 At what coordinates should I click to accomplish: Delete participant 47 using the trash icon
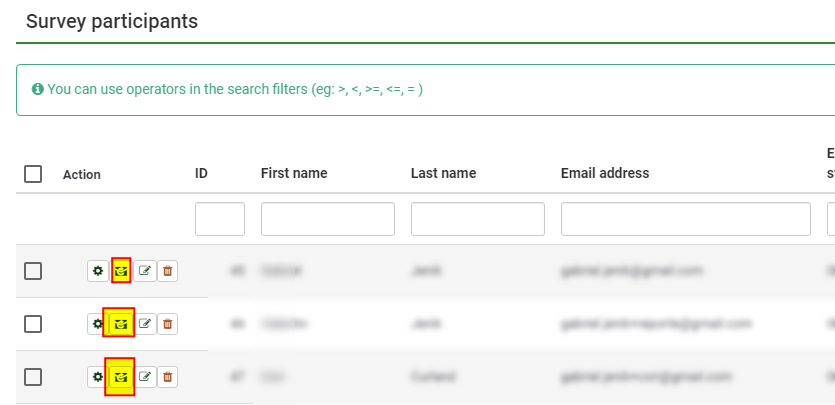click(x=168, y=376)
